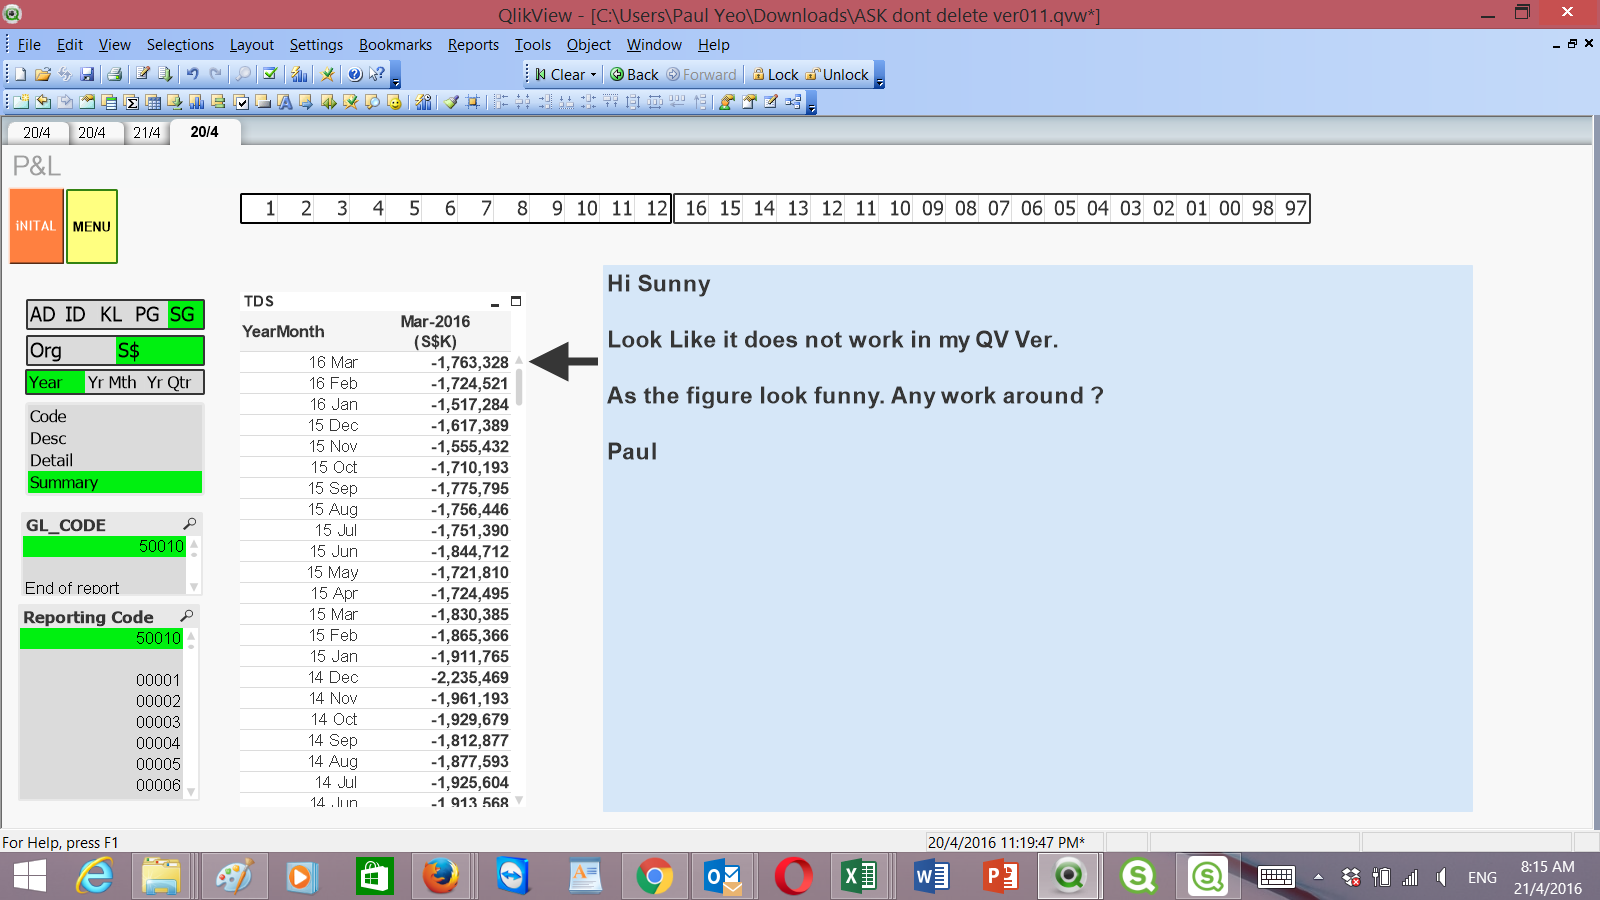The width and height of the screenshot is (1600, 900).
Task: Maximize the TDS chart object
Action: tap(516, 301)
